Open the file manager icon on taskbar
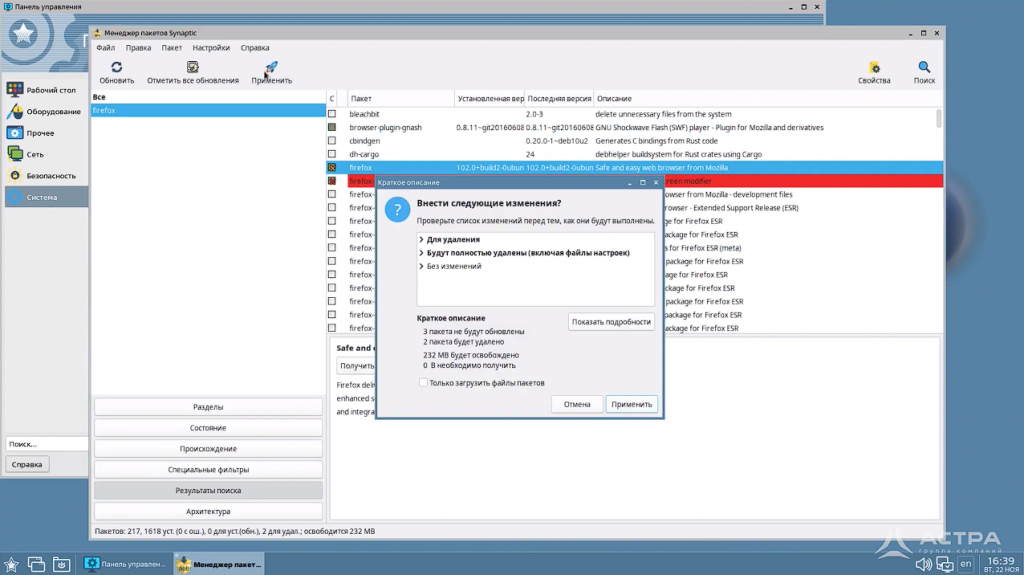The height and width of the screenshot is (575, 1024). 61,564
